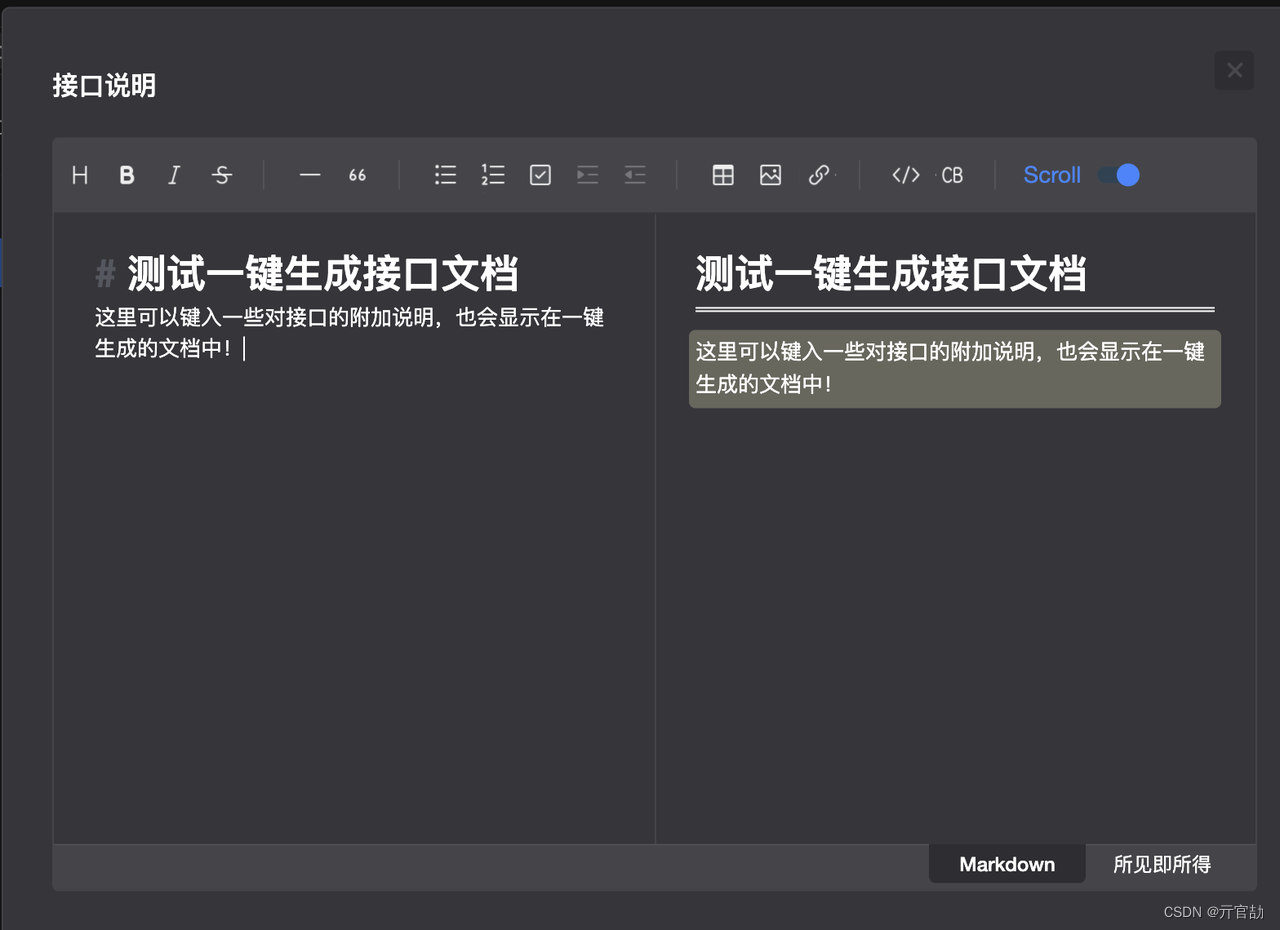The height and width of the screenshot is (930, 1280).
Task: Disable the Scroll sync toggle
Action: pyautogui.click(x=1119, y=175)
